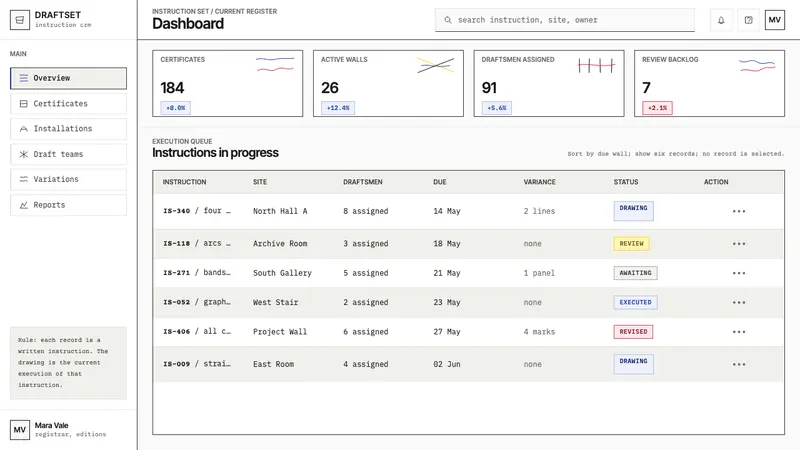800x450 pixels.
Task: Sort by the Due column header
Action: coord(440,182)
